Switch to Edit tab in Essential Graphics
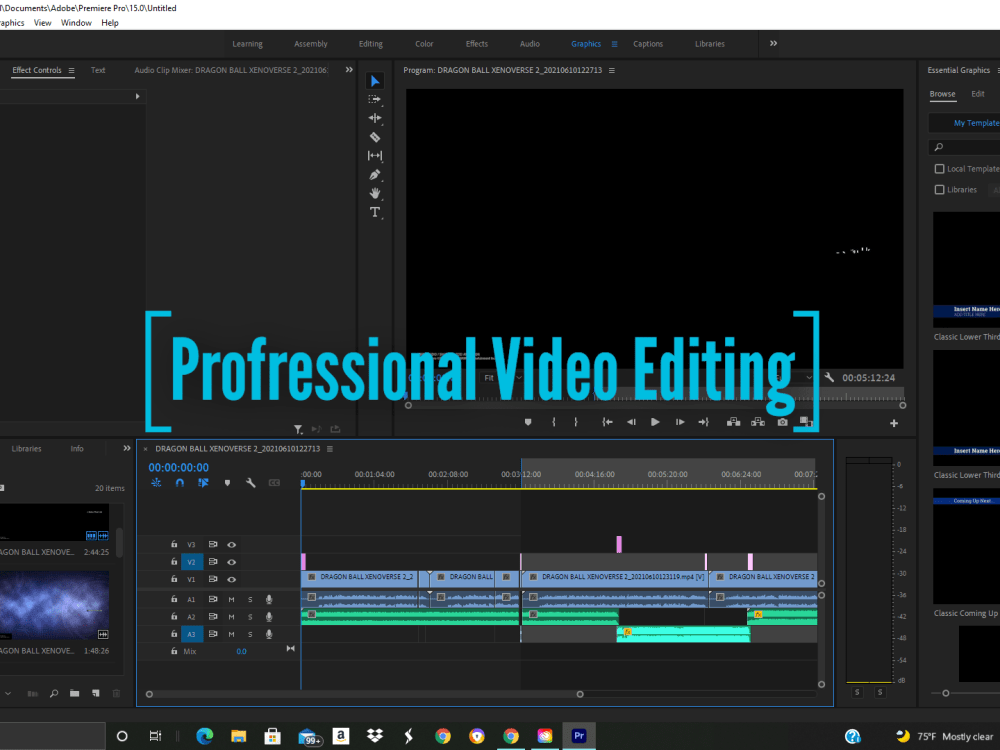 click(x=978, y=94)
